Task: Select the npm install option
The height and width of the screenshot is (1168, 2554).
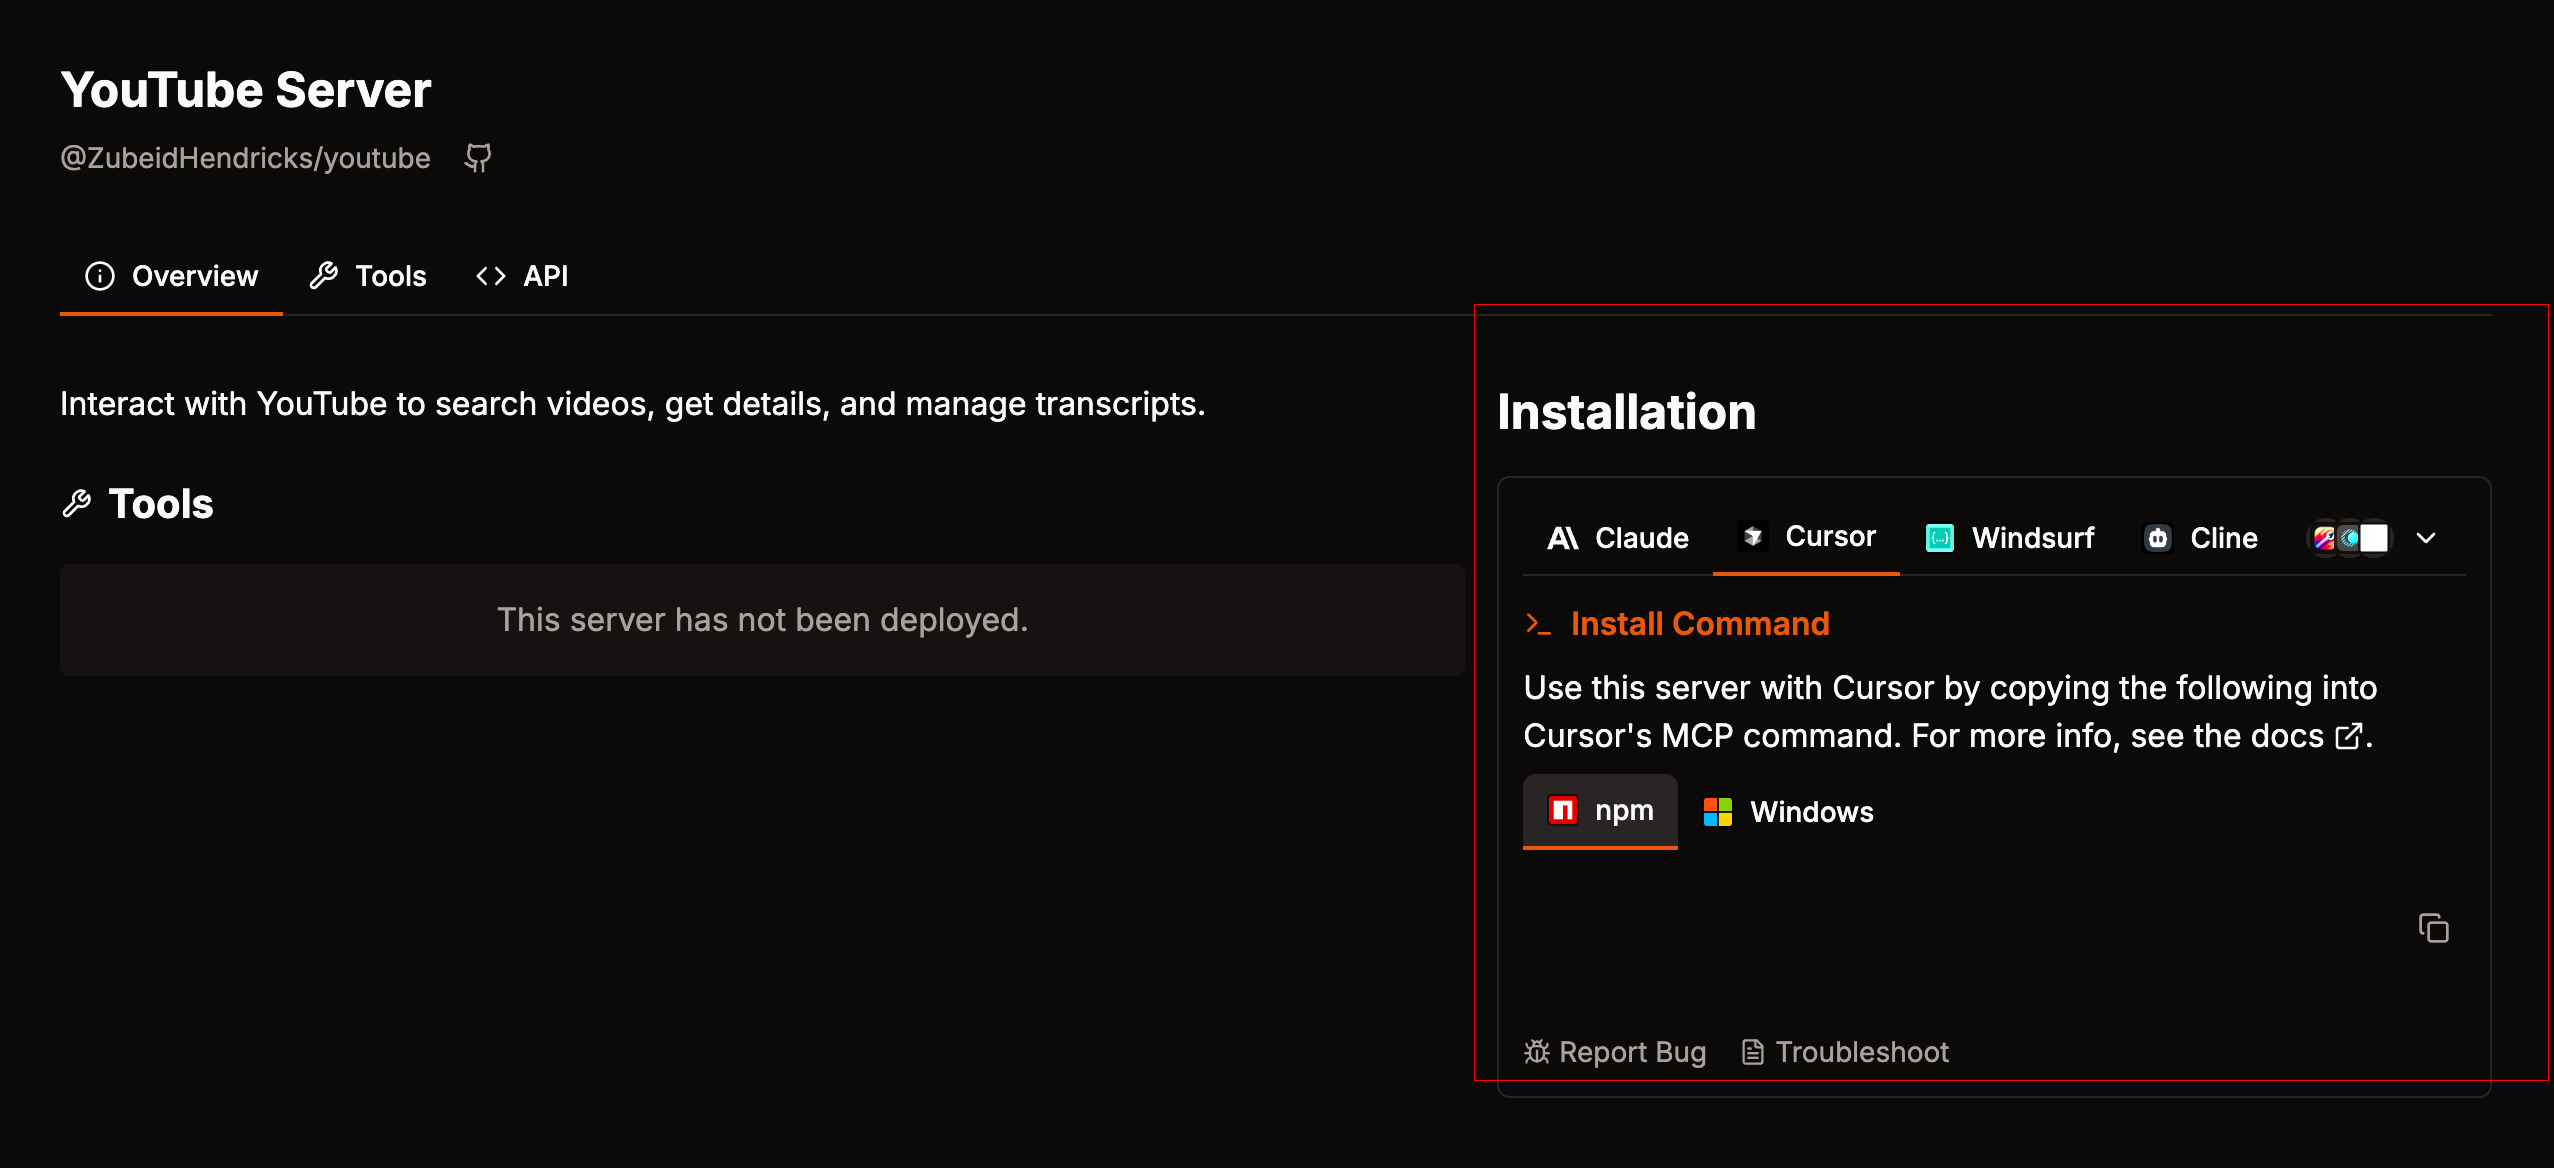Action: [1600, 810]
